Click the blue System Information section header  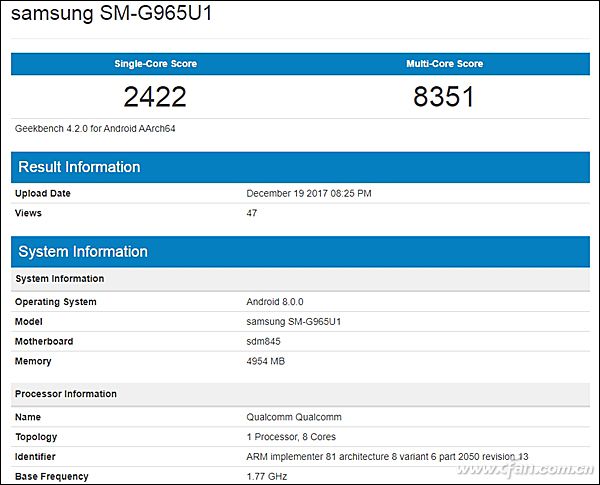(x=300, y=252)
